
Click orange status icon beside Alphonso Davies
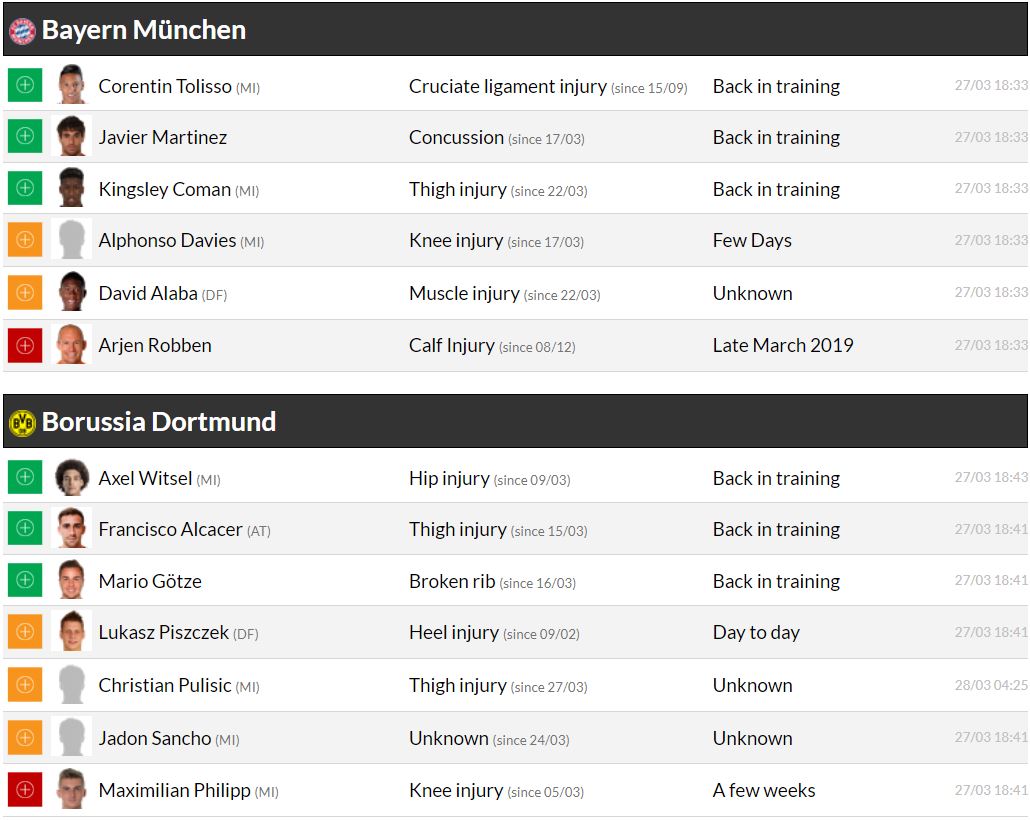coord(25,240)
